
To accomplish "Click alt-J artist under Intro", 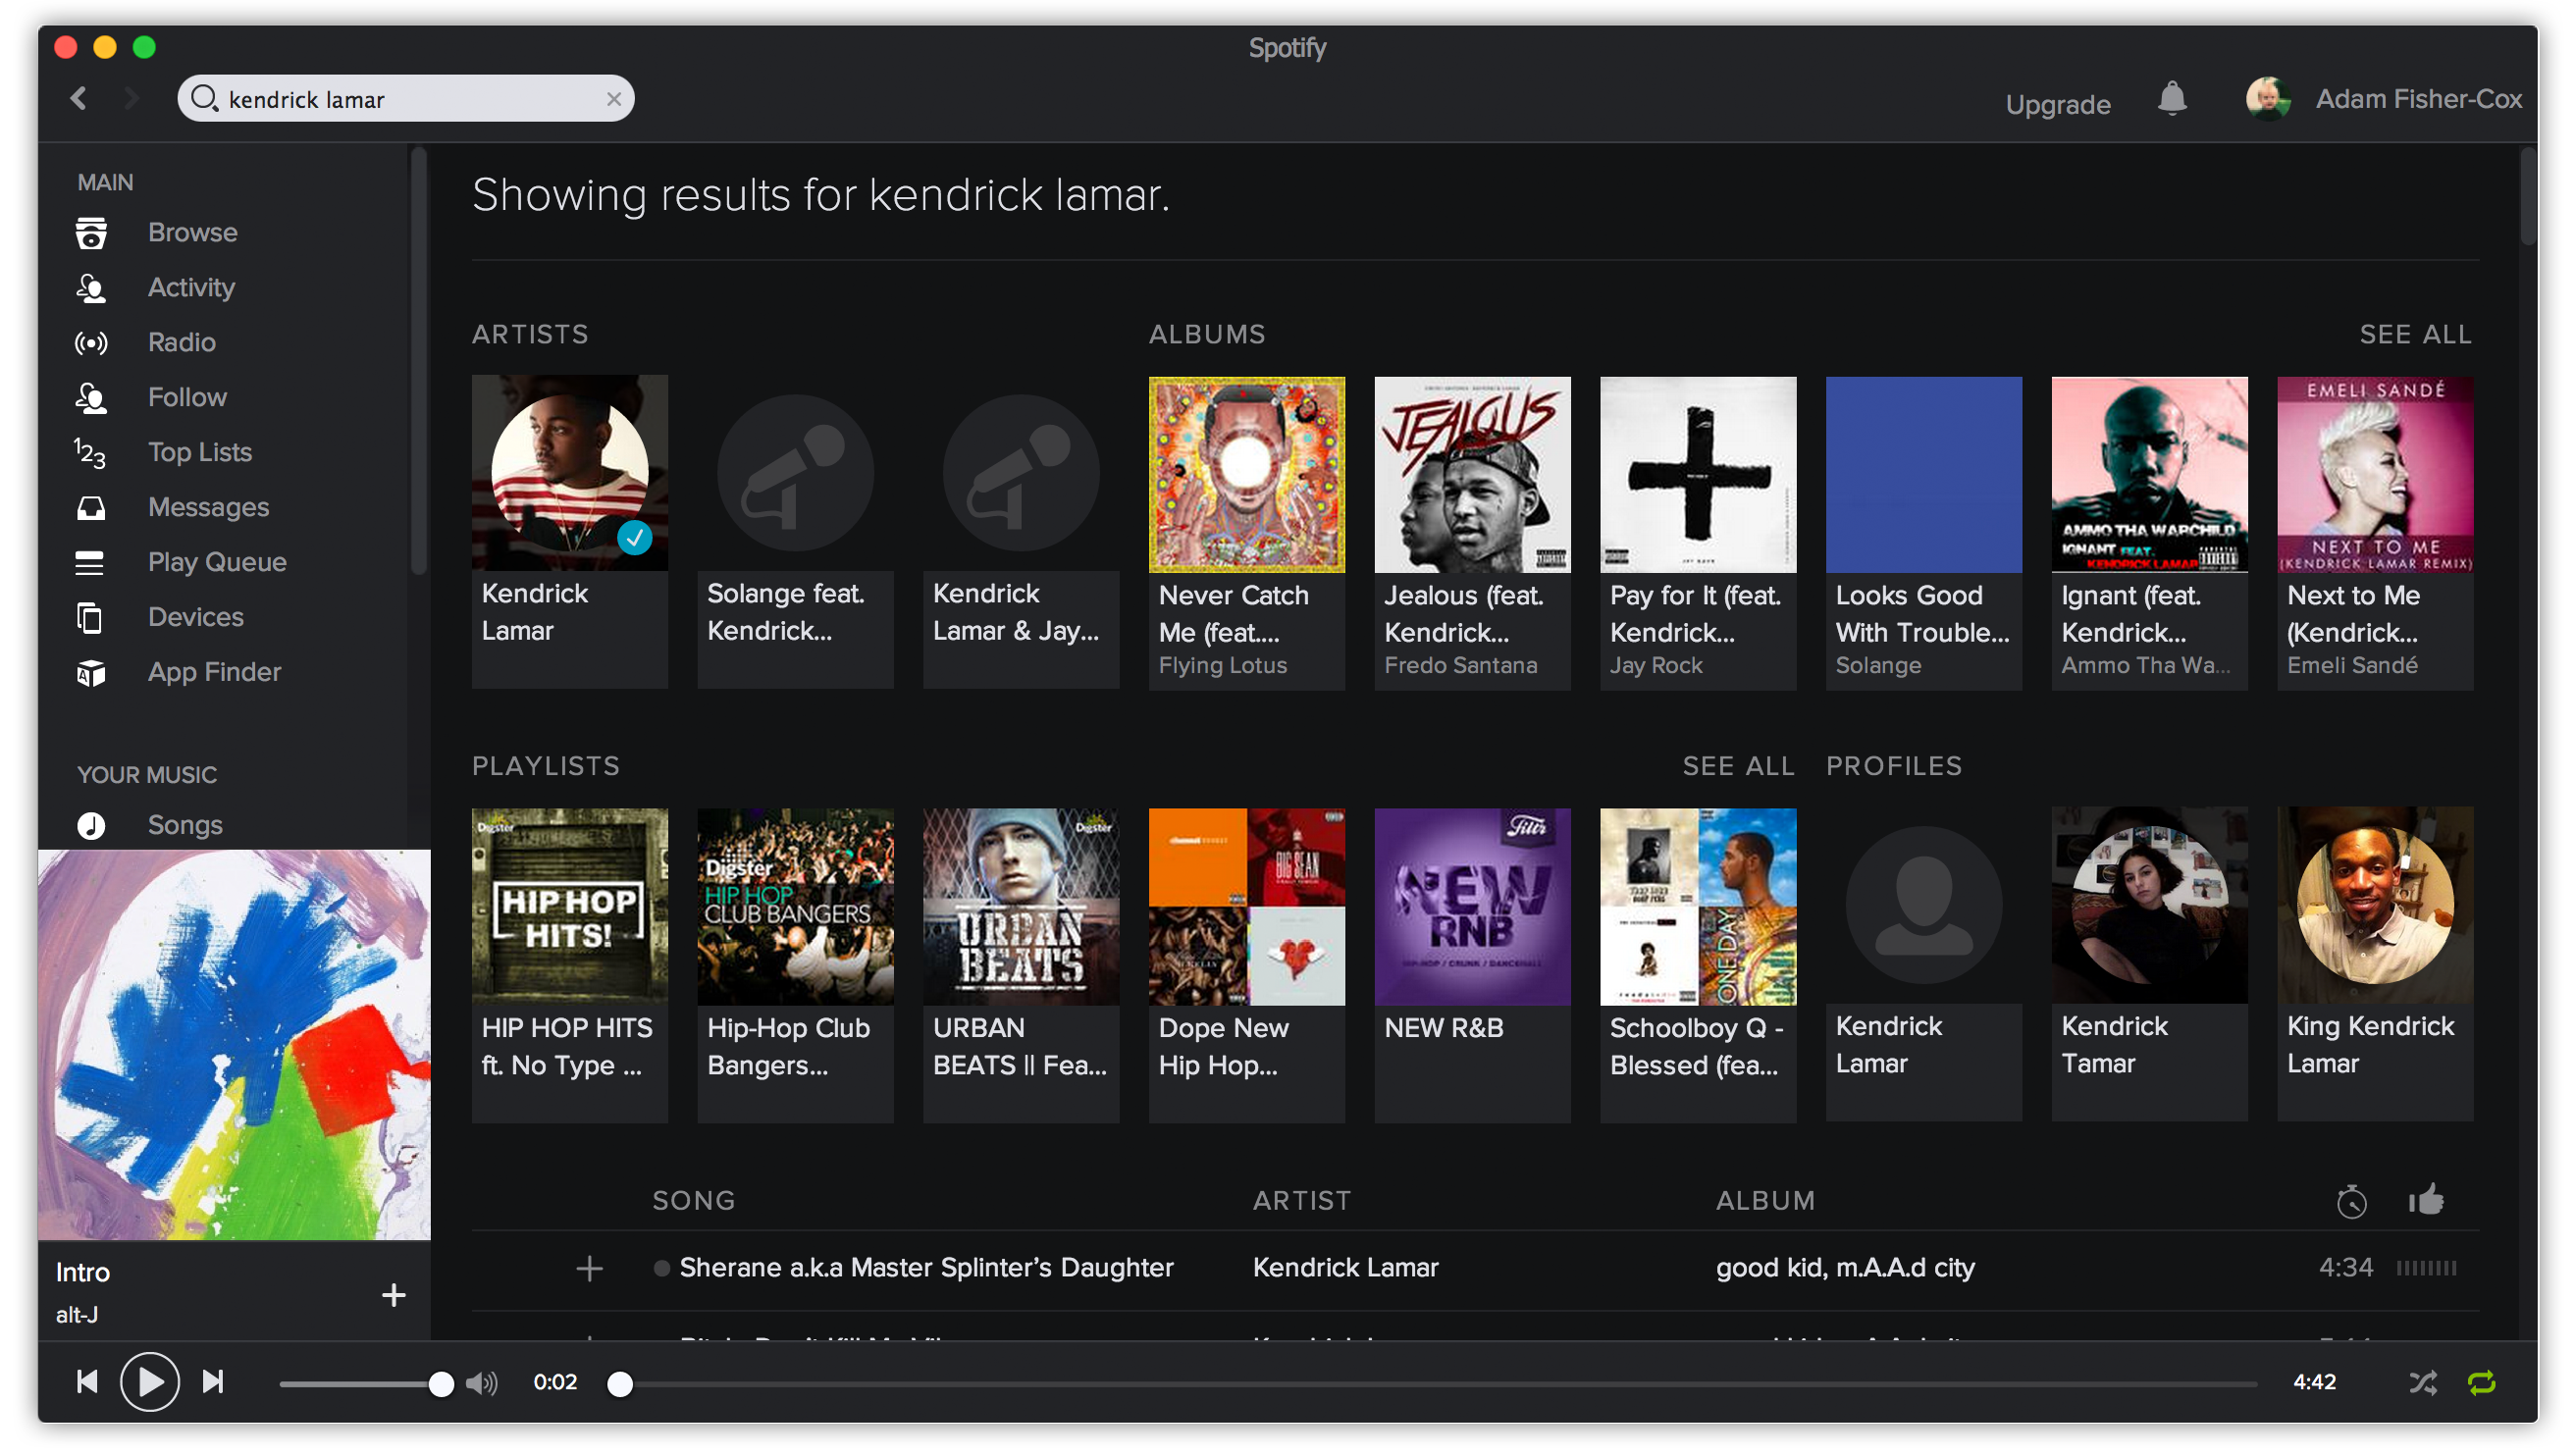I will point(77,1315).
